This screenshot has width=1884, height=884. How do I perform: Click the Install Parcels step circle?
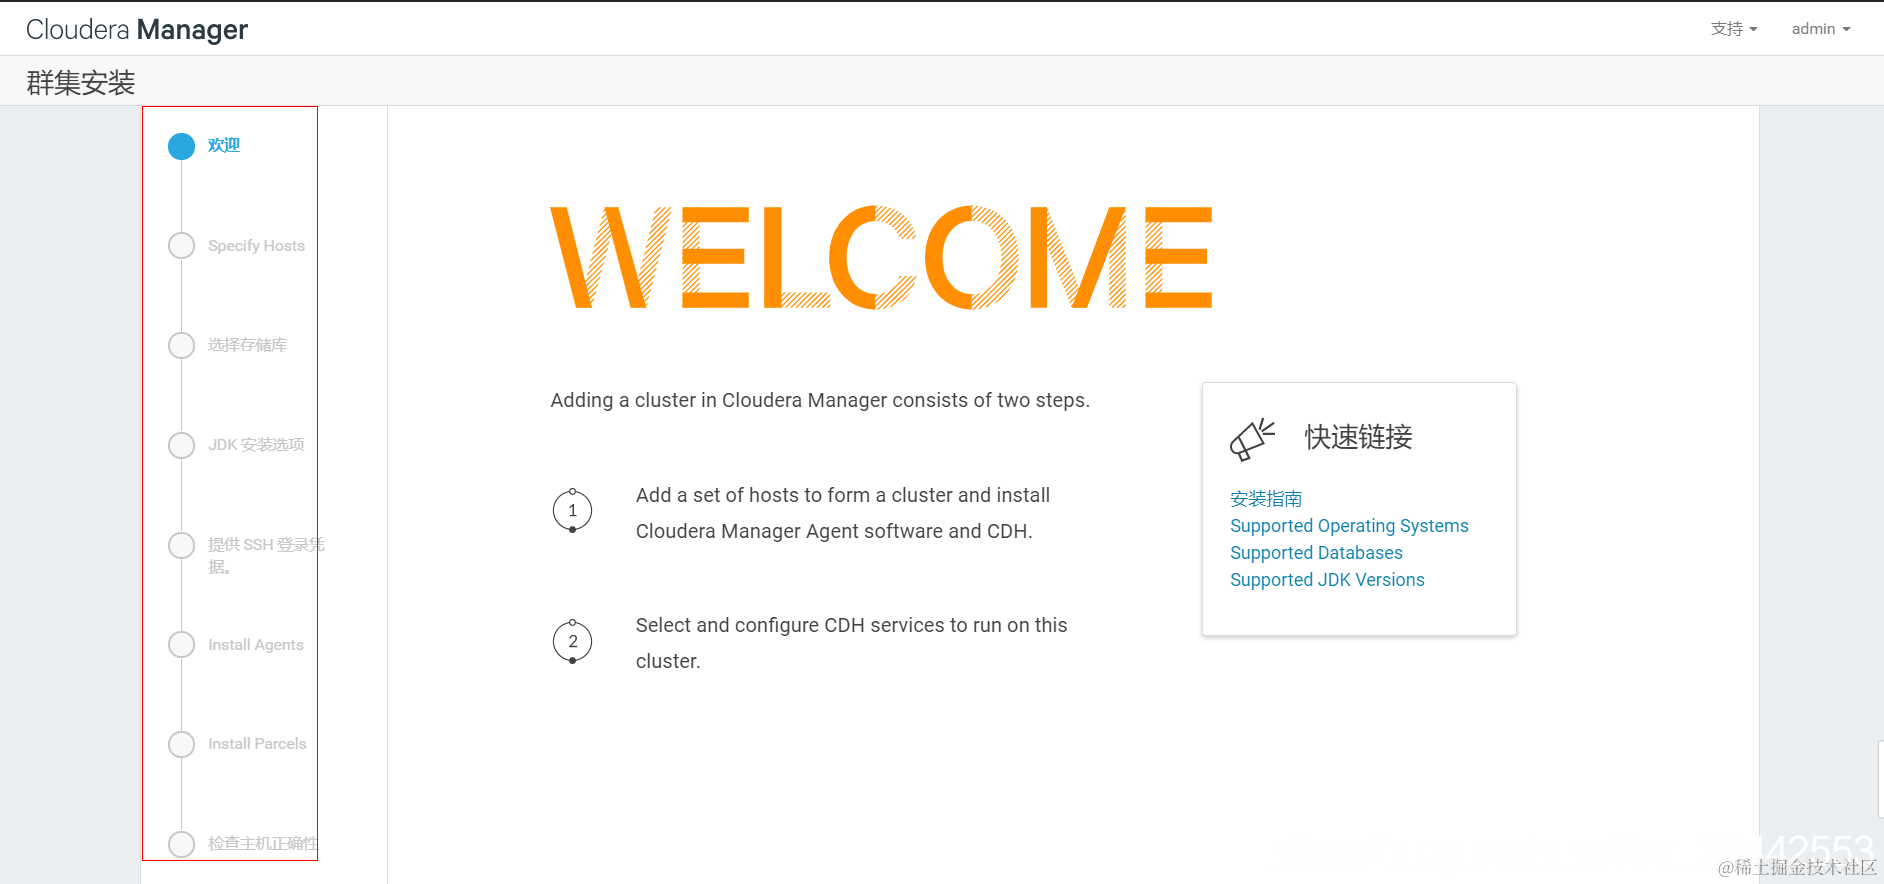point(181,744)
